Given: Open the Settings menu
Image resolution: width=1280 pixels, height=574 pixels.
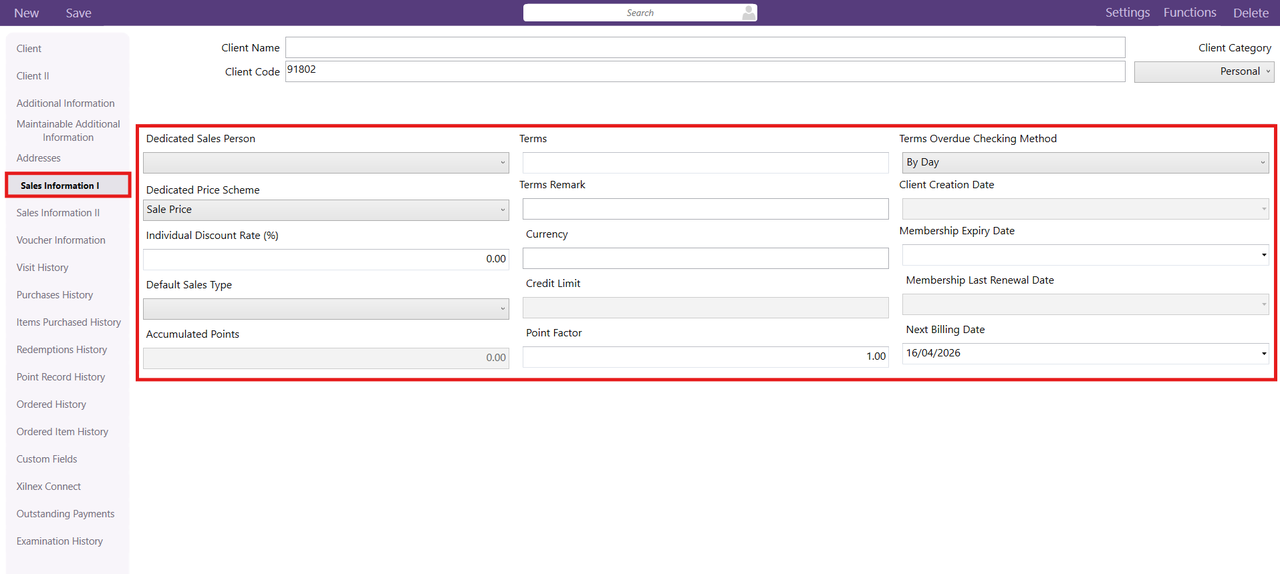Looking at the screenshot, I should tap(1127, 13).
